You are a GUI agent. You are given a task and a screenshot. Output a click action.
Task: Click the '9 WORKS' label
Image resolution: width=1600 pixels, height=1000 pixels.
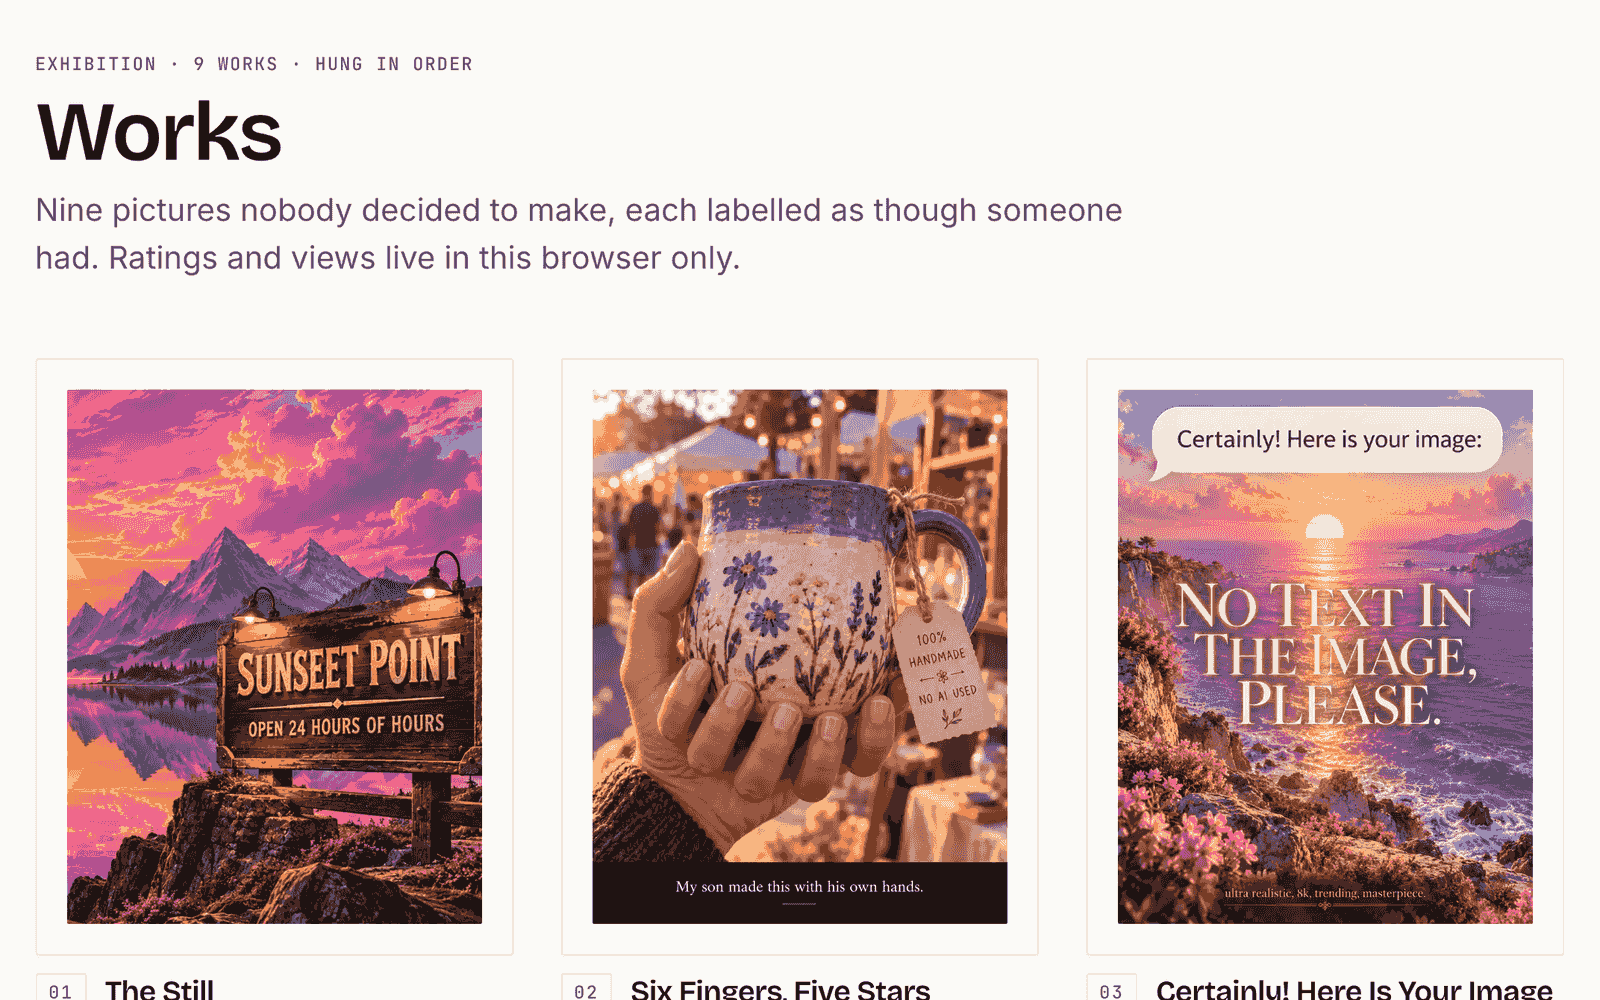pyautogui.click(x=236, y=64)
